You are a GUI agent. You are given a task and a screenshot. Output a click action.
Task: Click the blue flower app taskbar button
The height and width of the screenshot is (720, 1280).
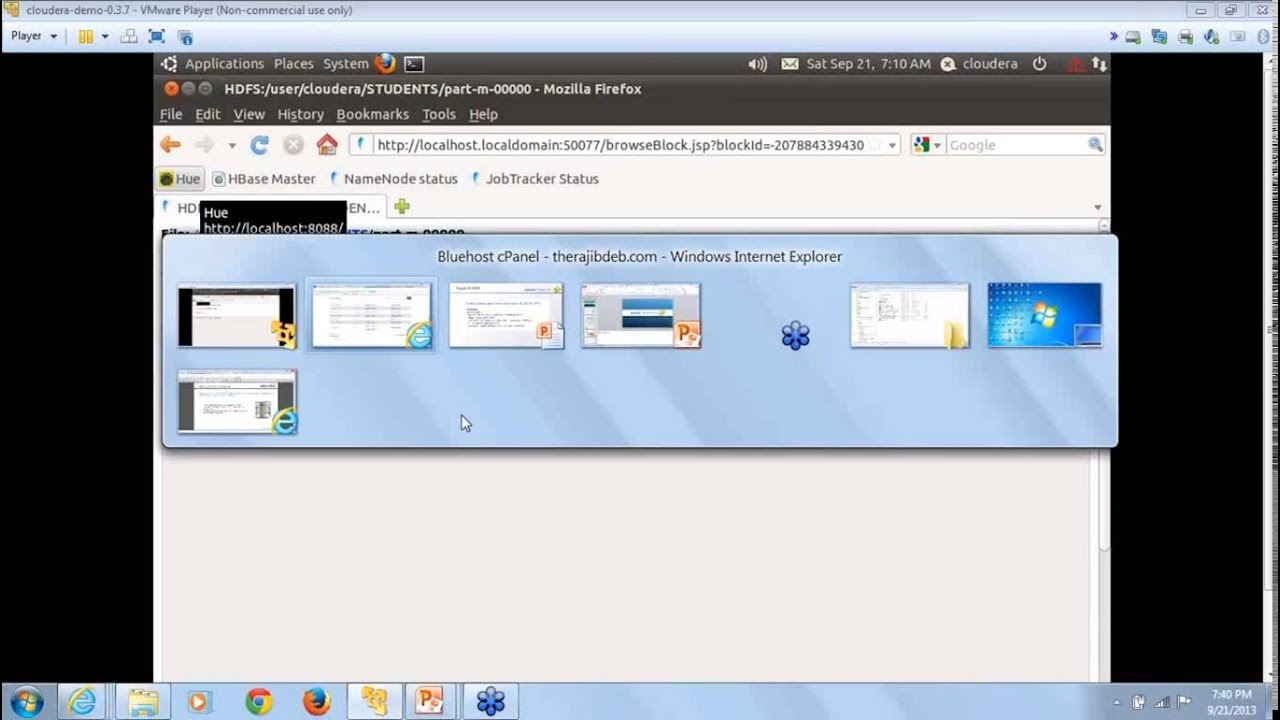(x=491, y=701)
